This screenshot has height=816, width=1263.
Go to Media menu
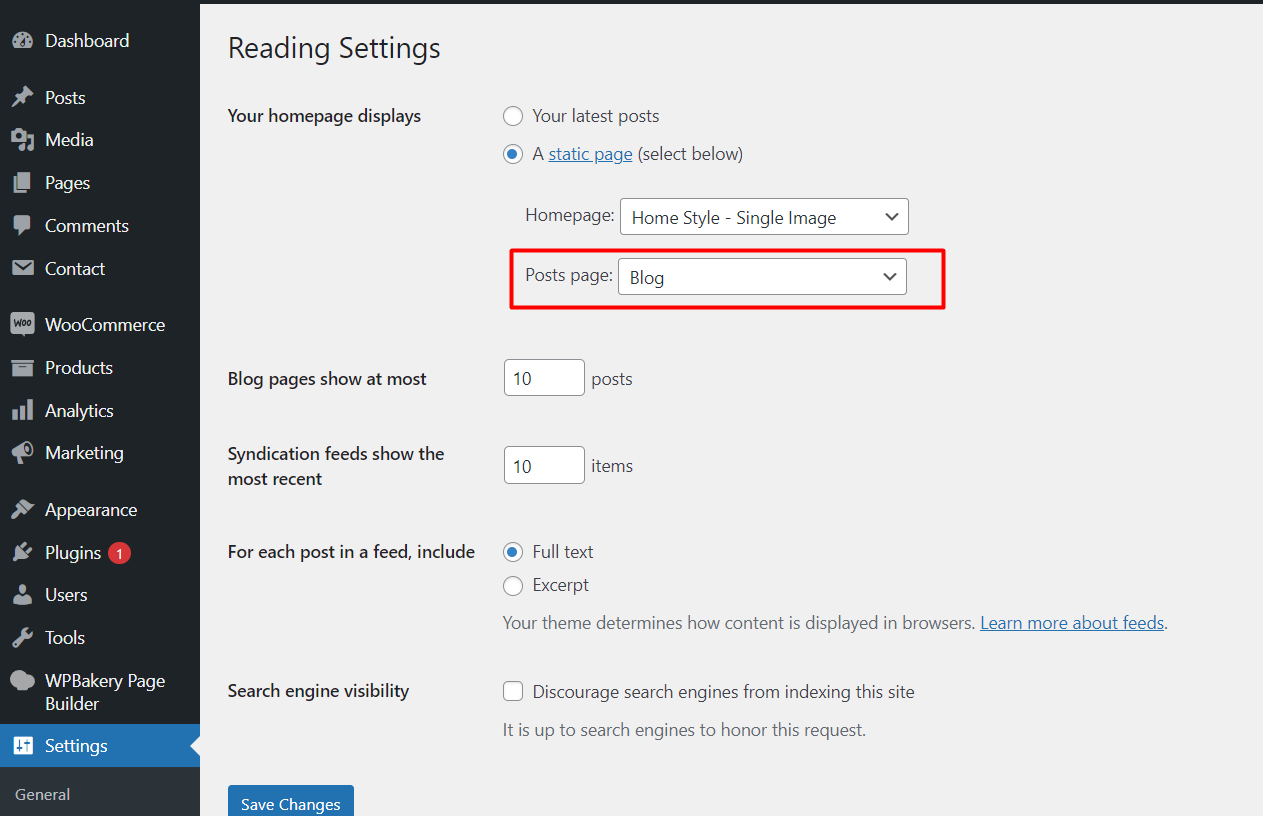(69, 140)
